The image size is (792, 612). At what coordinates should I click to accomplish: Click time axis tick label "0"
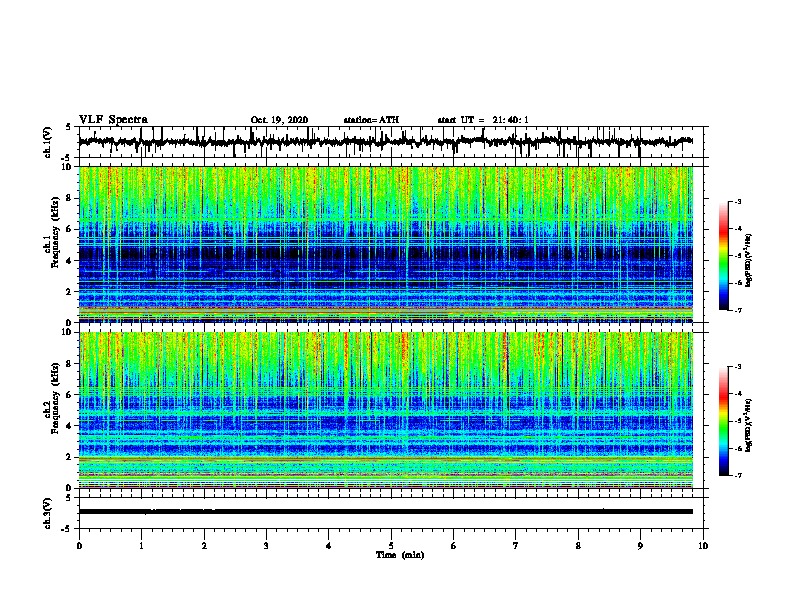click(79, 546)
